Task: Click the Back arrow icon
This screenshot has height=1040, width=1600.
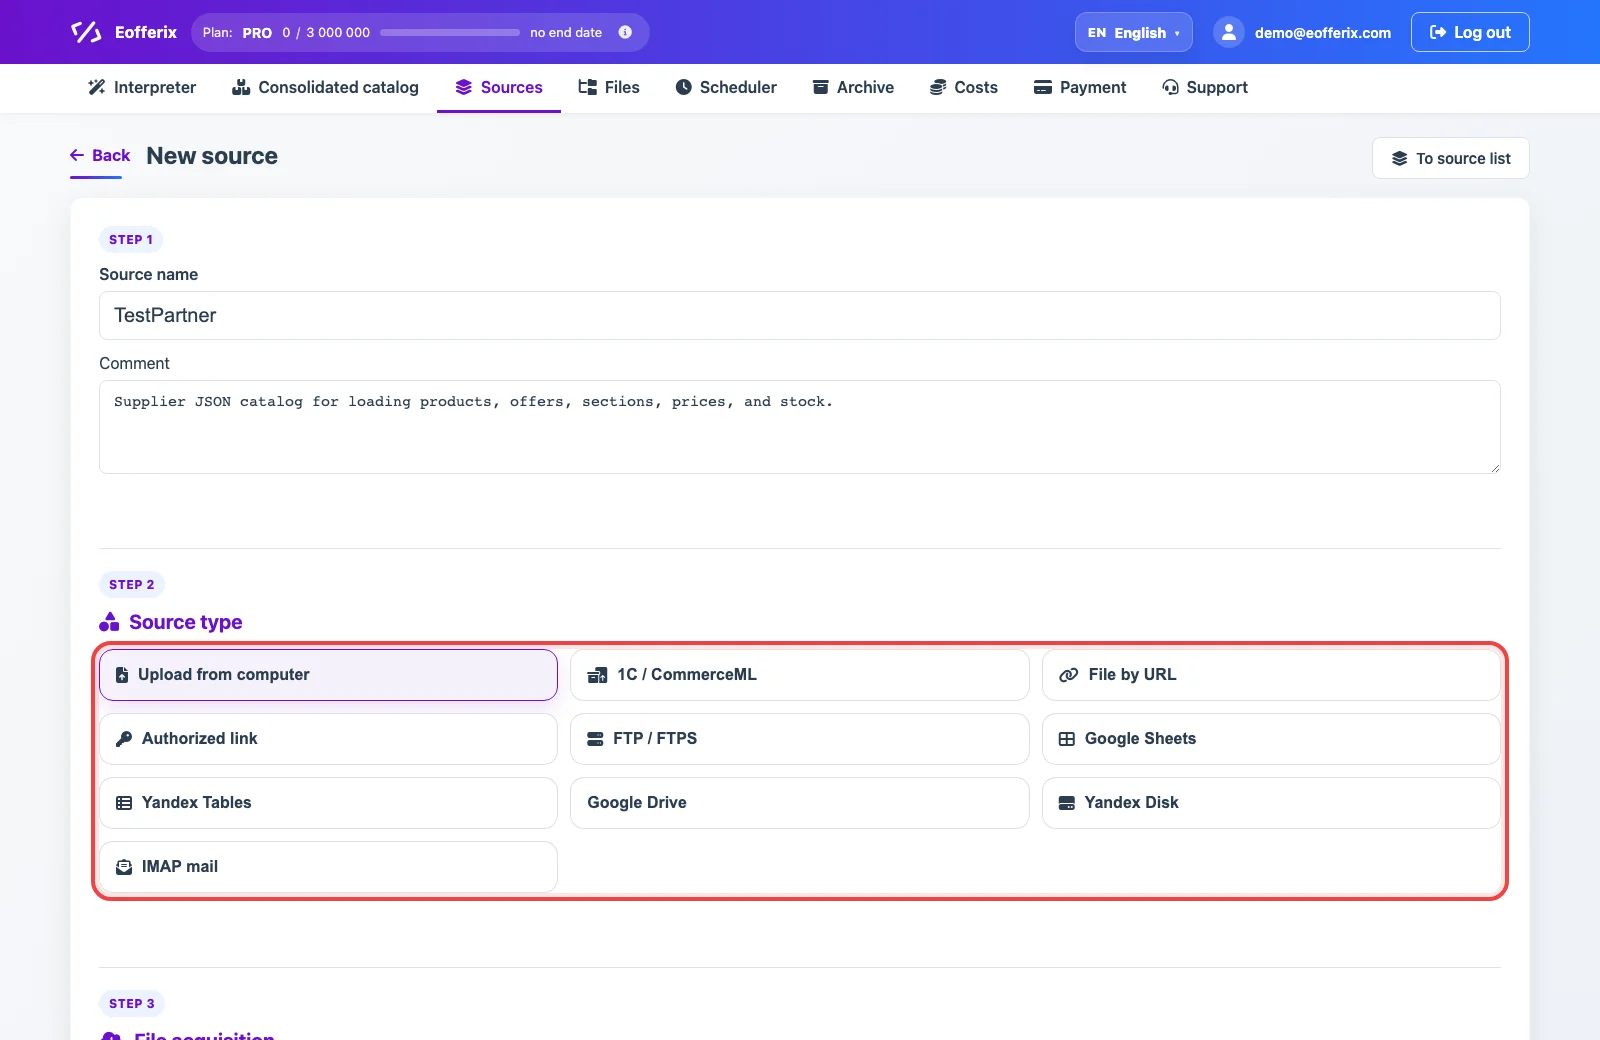Action: click(x=77, y=155)
